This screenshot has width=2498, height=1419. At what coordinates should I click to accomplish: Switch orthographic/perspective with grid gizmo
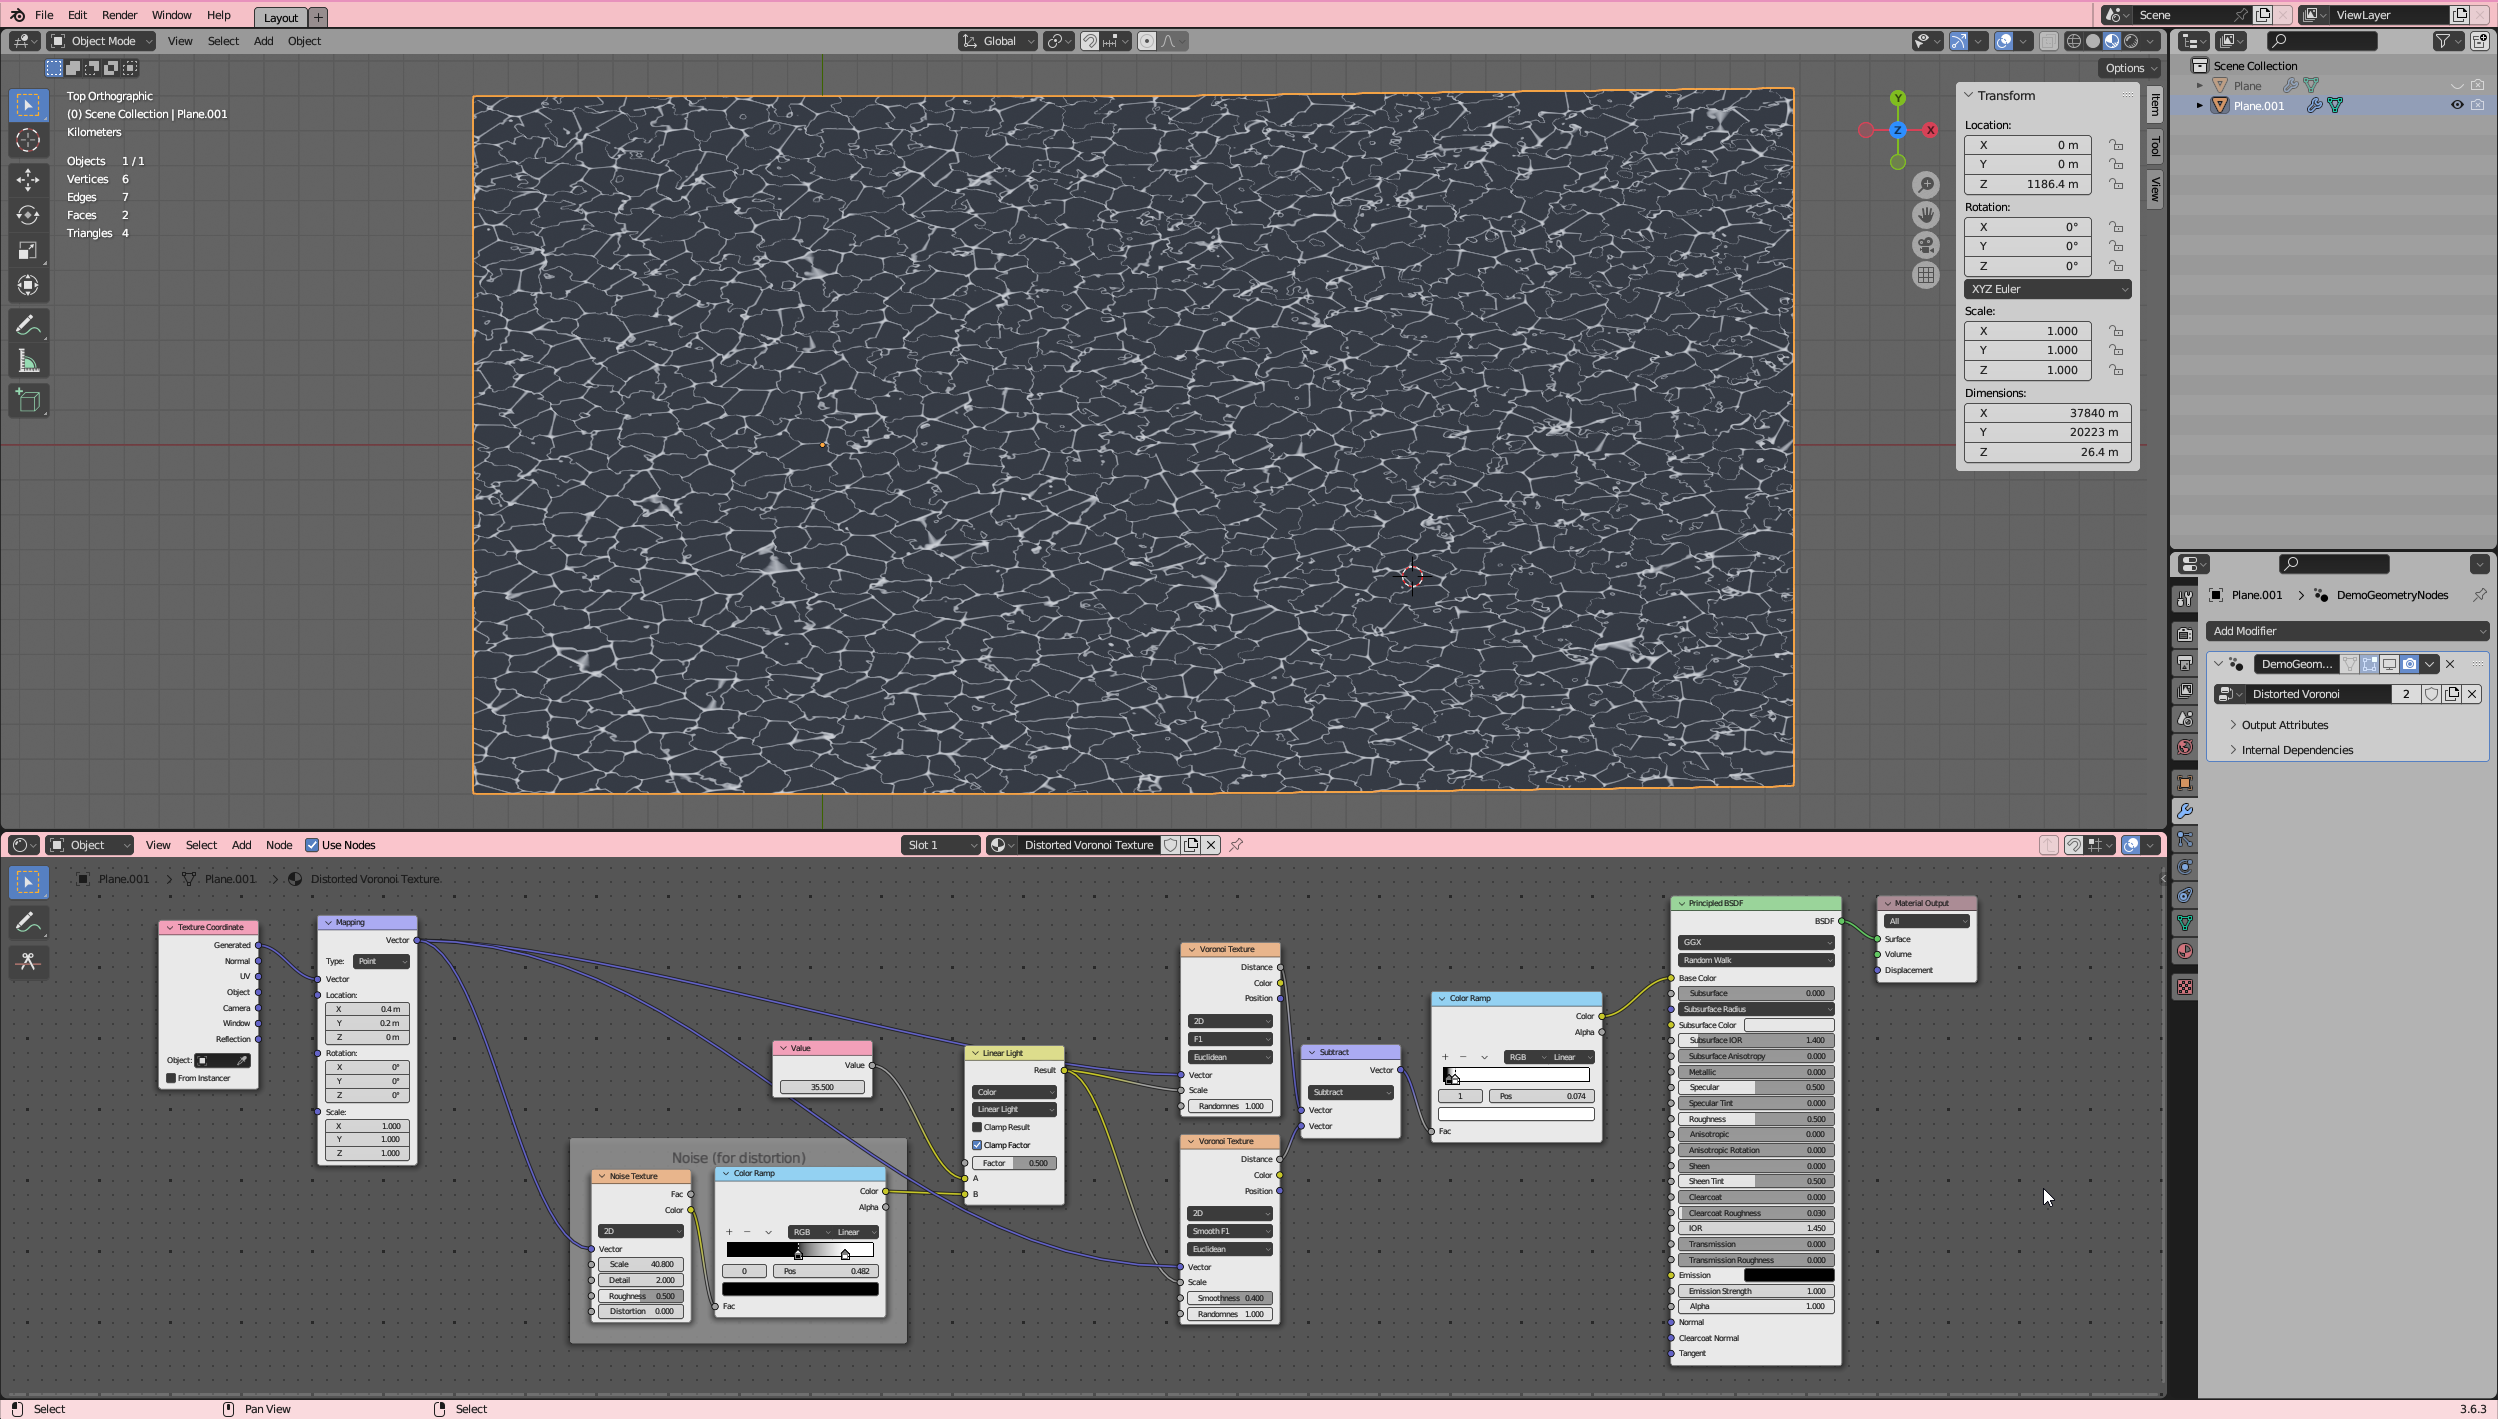pos(1925,275)
